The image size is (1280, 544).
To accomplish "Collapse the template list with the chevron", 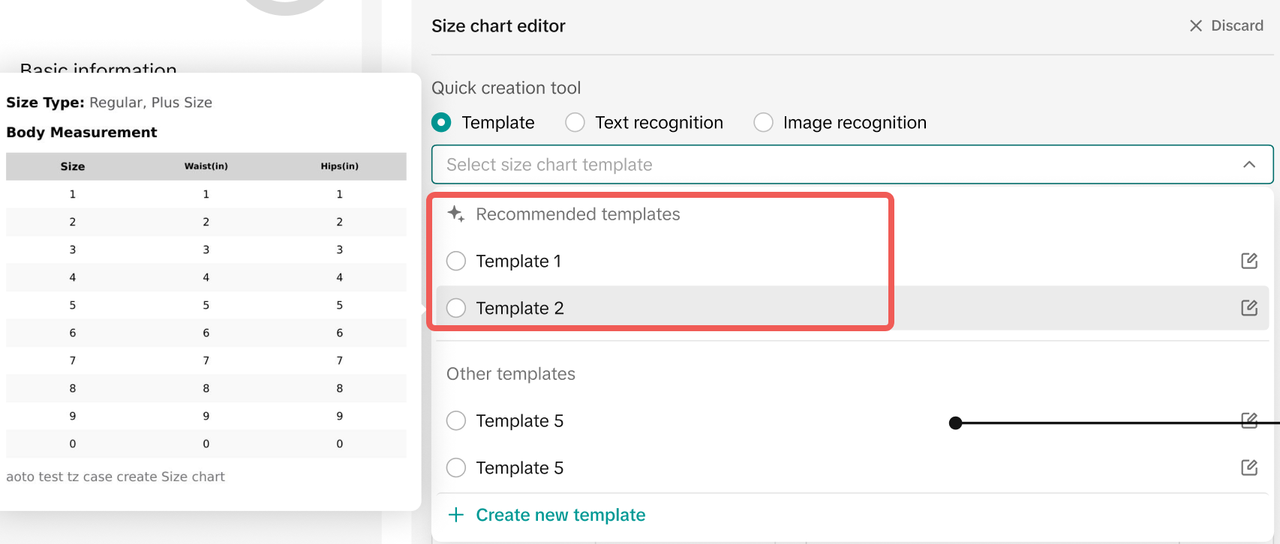I will (1249, 165).
